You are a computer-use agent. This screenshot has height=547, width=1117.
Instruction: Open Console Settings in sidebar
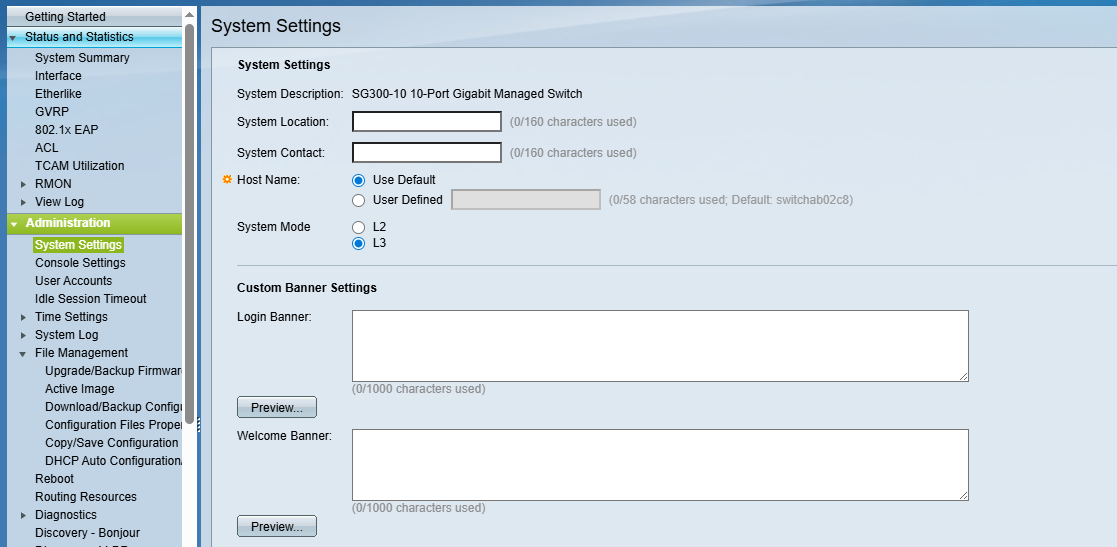pyautogui.click(x=80, y=263)
